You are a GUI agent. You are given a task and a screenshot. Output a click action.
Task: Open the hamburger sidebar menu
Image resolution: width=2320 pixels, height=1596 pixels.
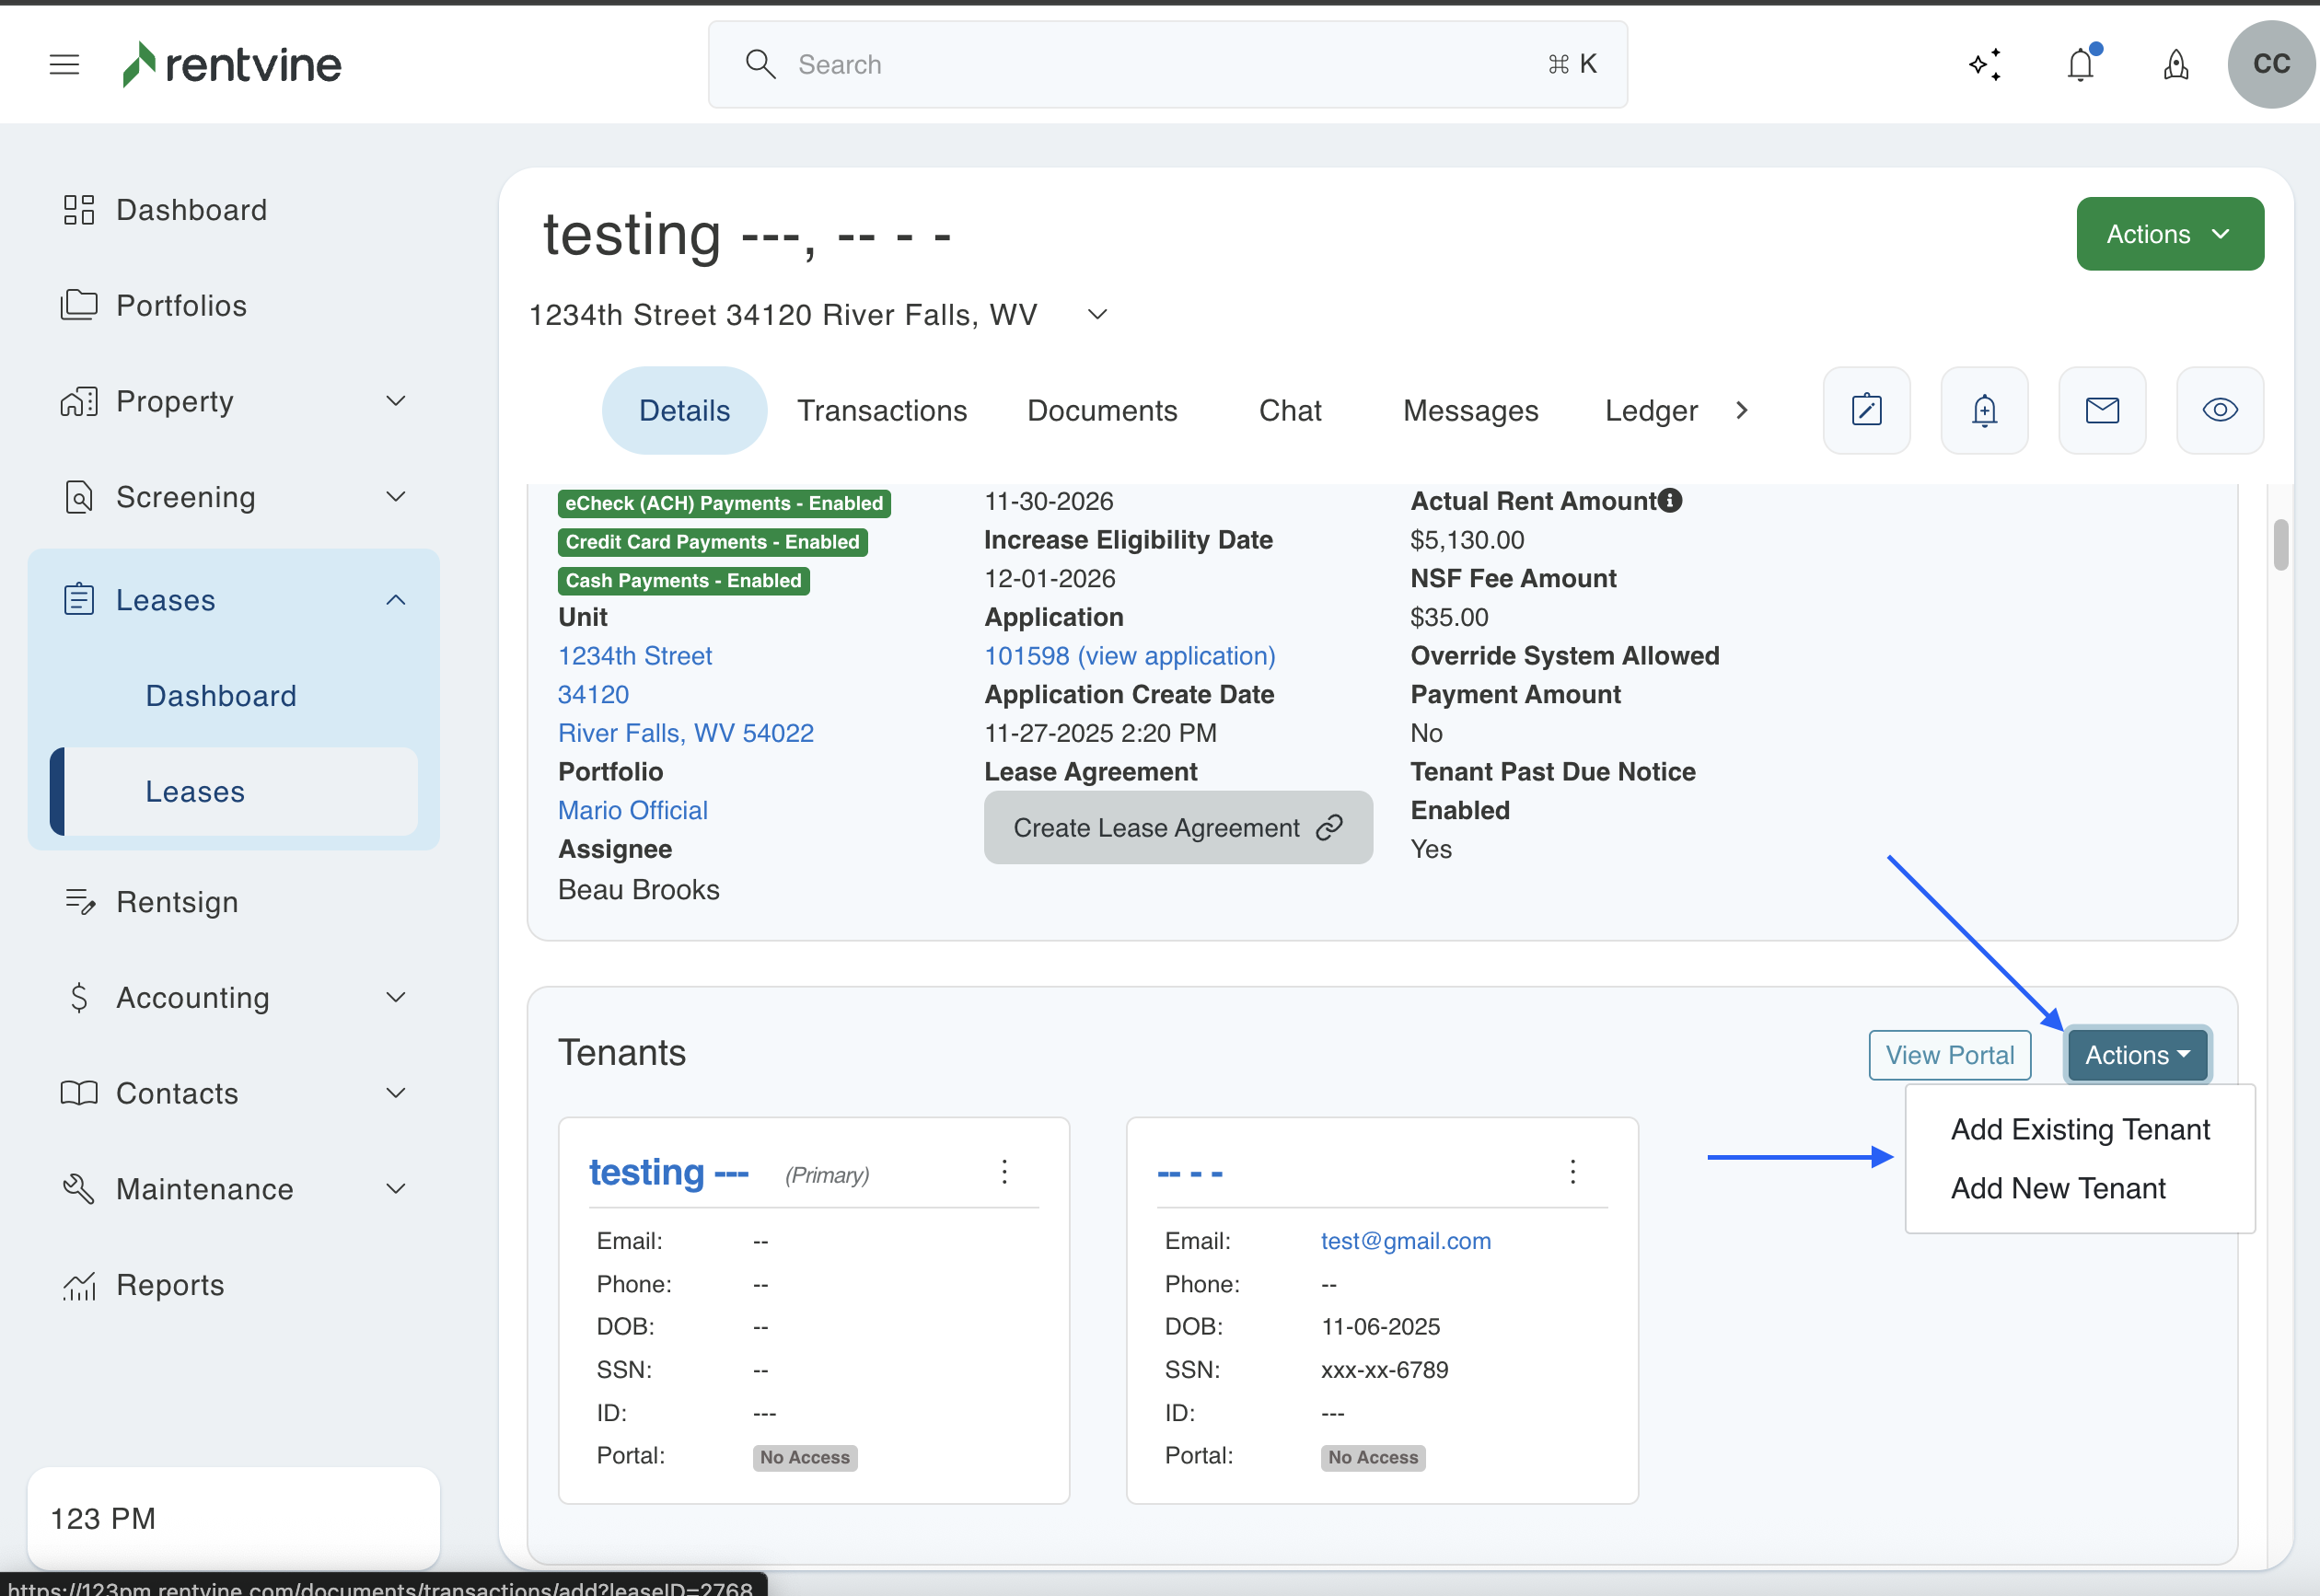(x=64, y=65)
